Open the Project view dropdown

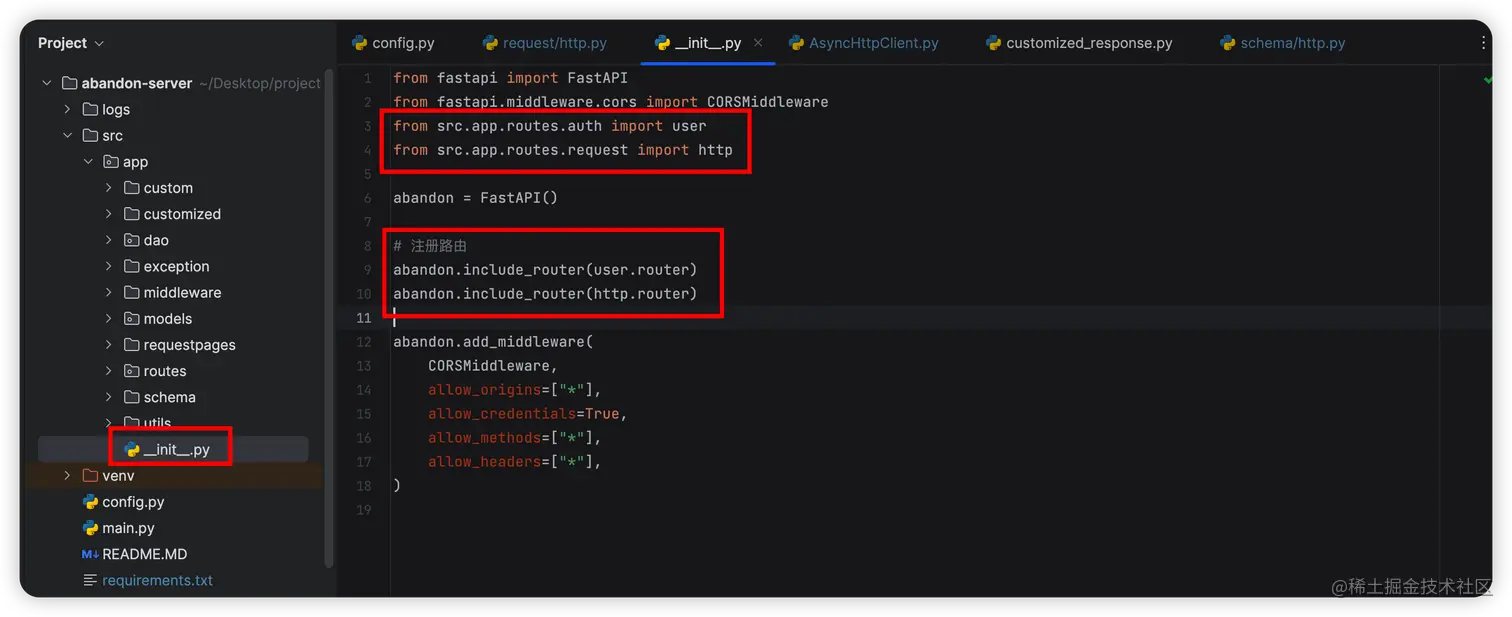point(70,43)
